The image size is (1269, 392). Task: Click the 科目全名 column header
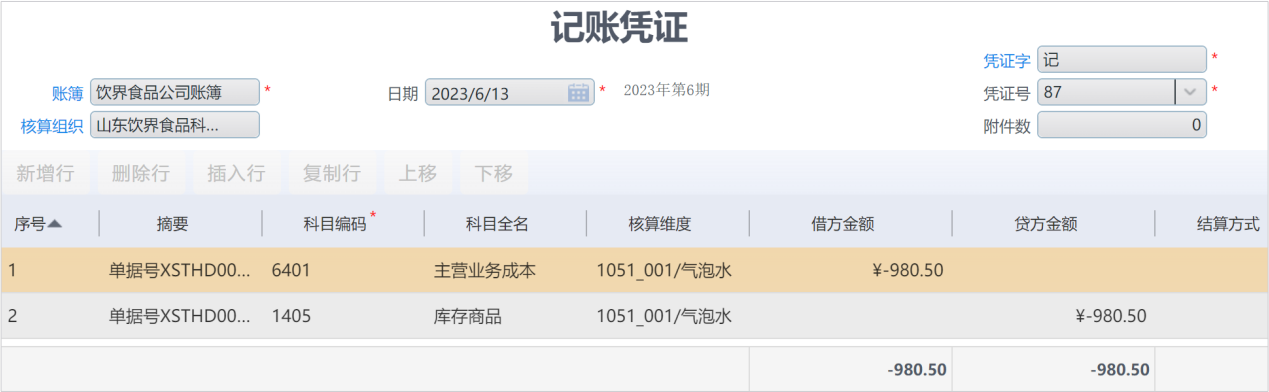tap(497, 224)
